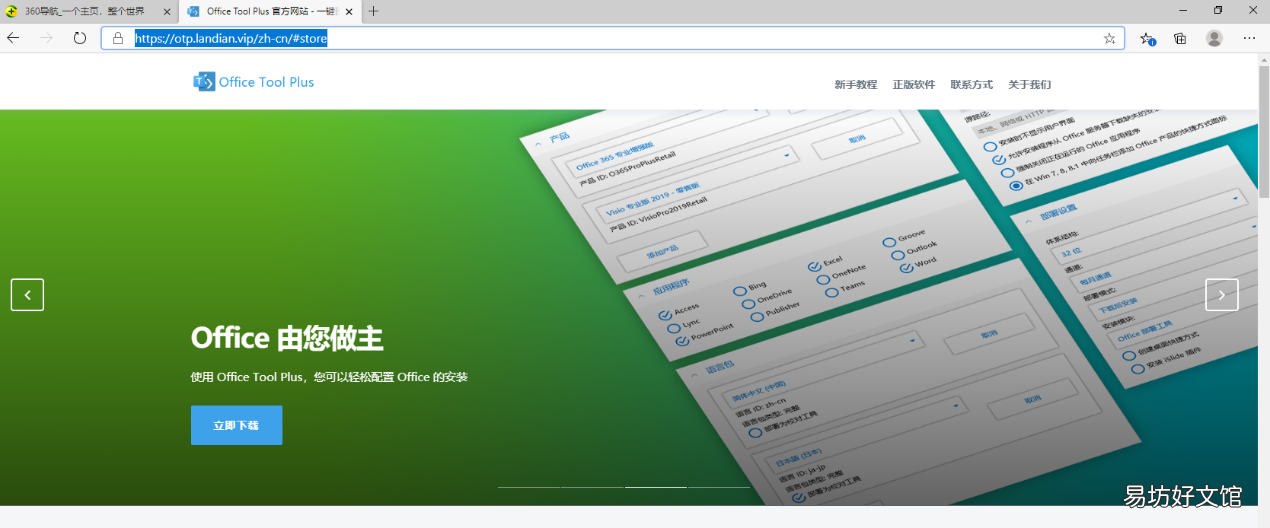The image size is (1270, 528).
Task: Show previous slide with left arrow
Action: [x=27, y=295]
